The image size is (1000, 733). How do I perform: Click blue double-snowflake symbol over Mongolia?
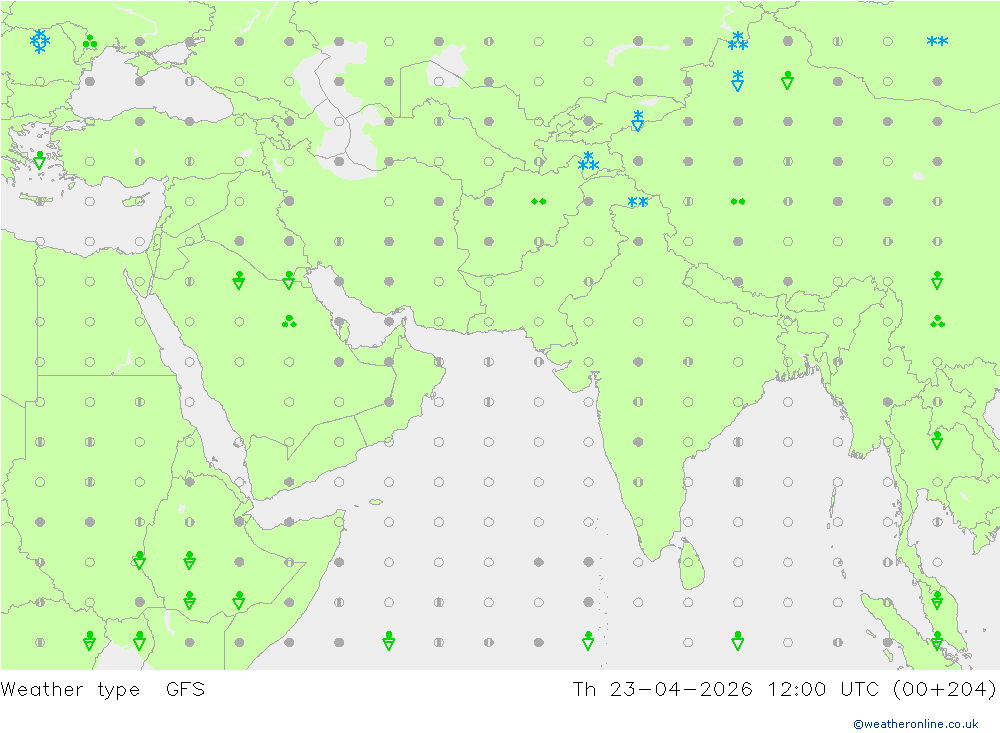[938, 41]
